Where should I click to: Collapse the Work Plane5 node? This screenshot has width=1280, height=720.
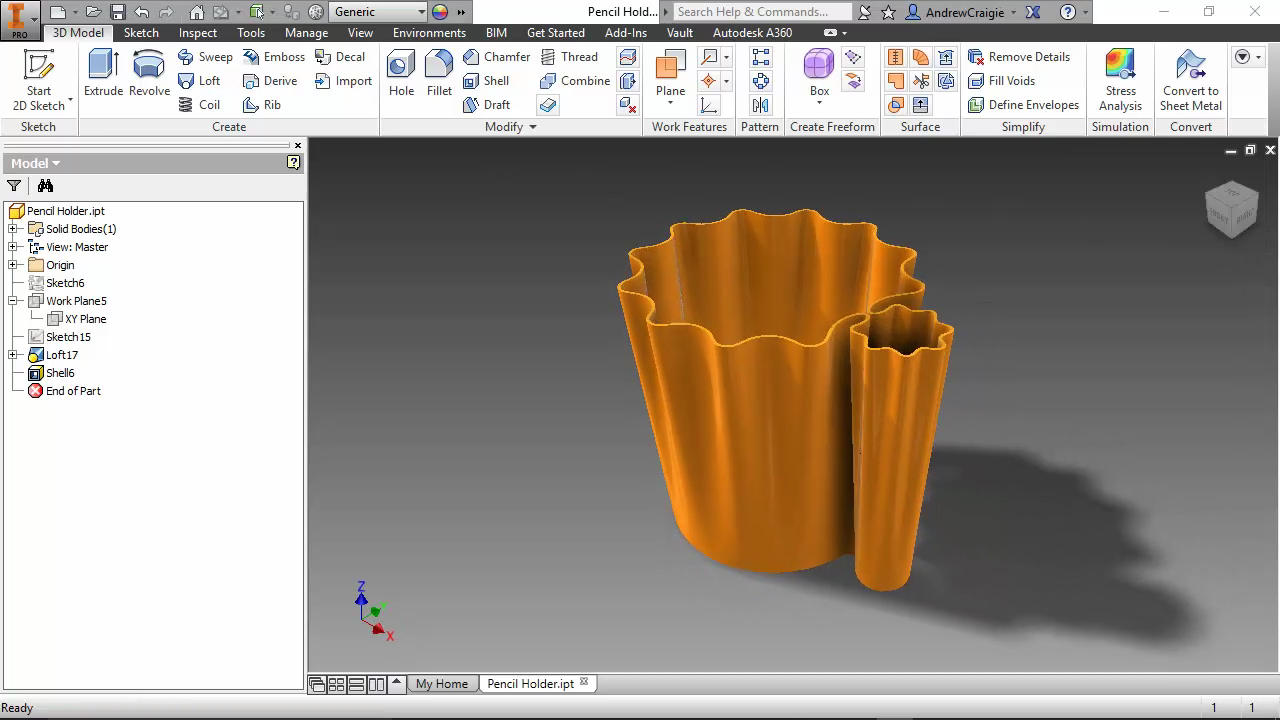coord(13,301)
